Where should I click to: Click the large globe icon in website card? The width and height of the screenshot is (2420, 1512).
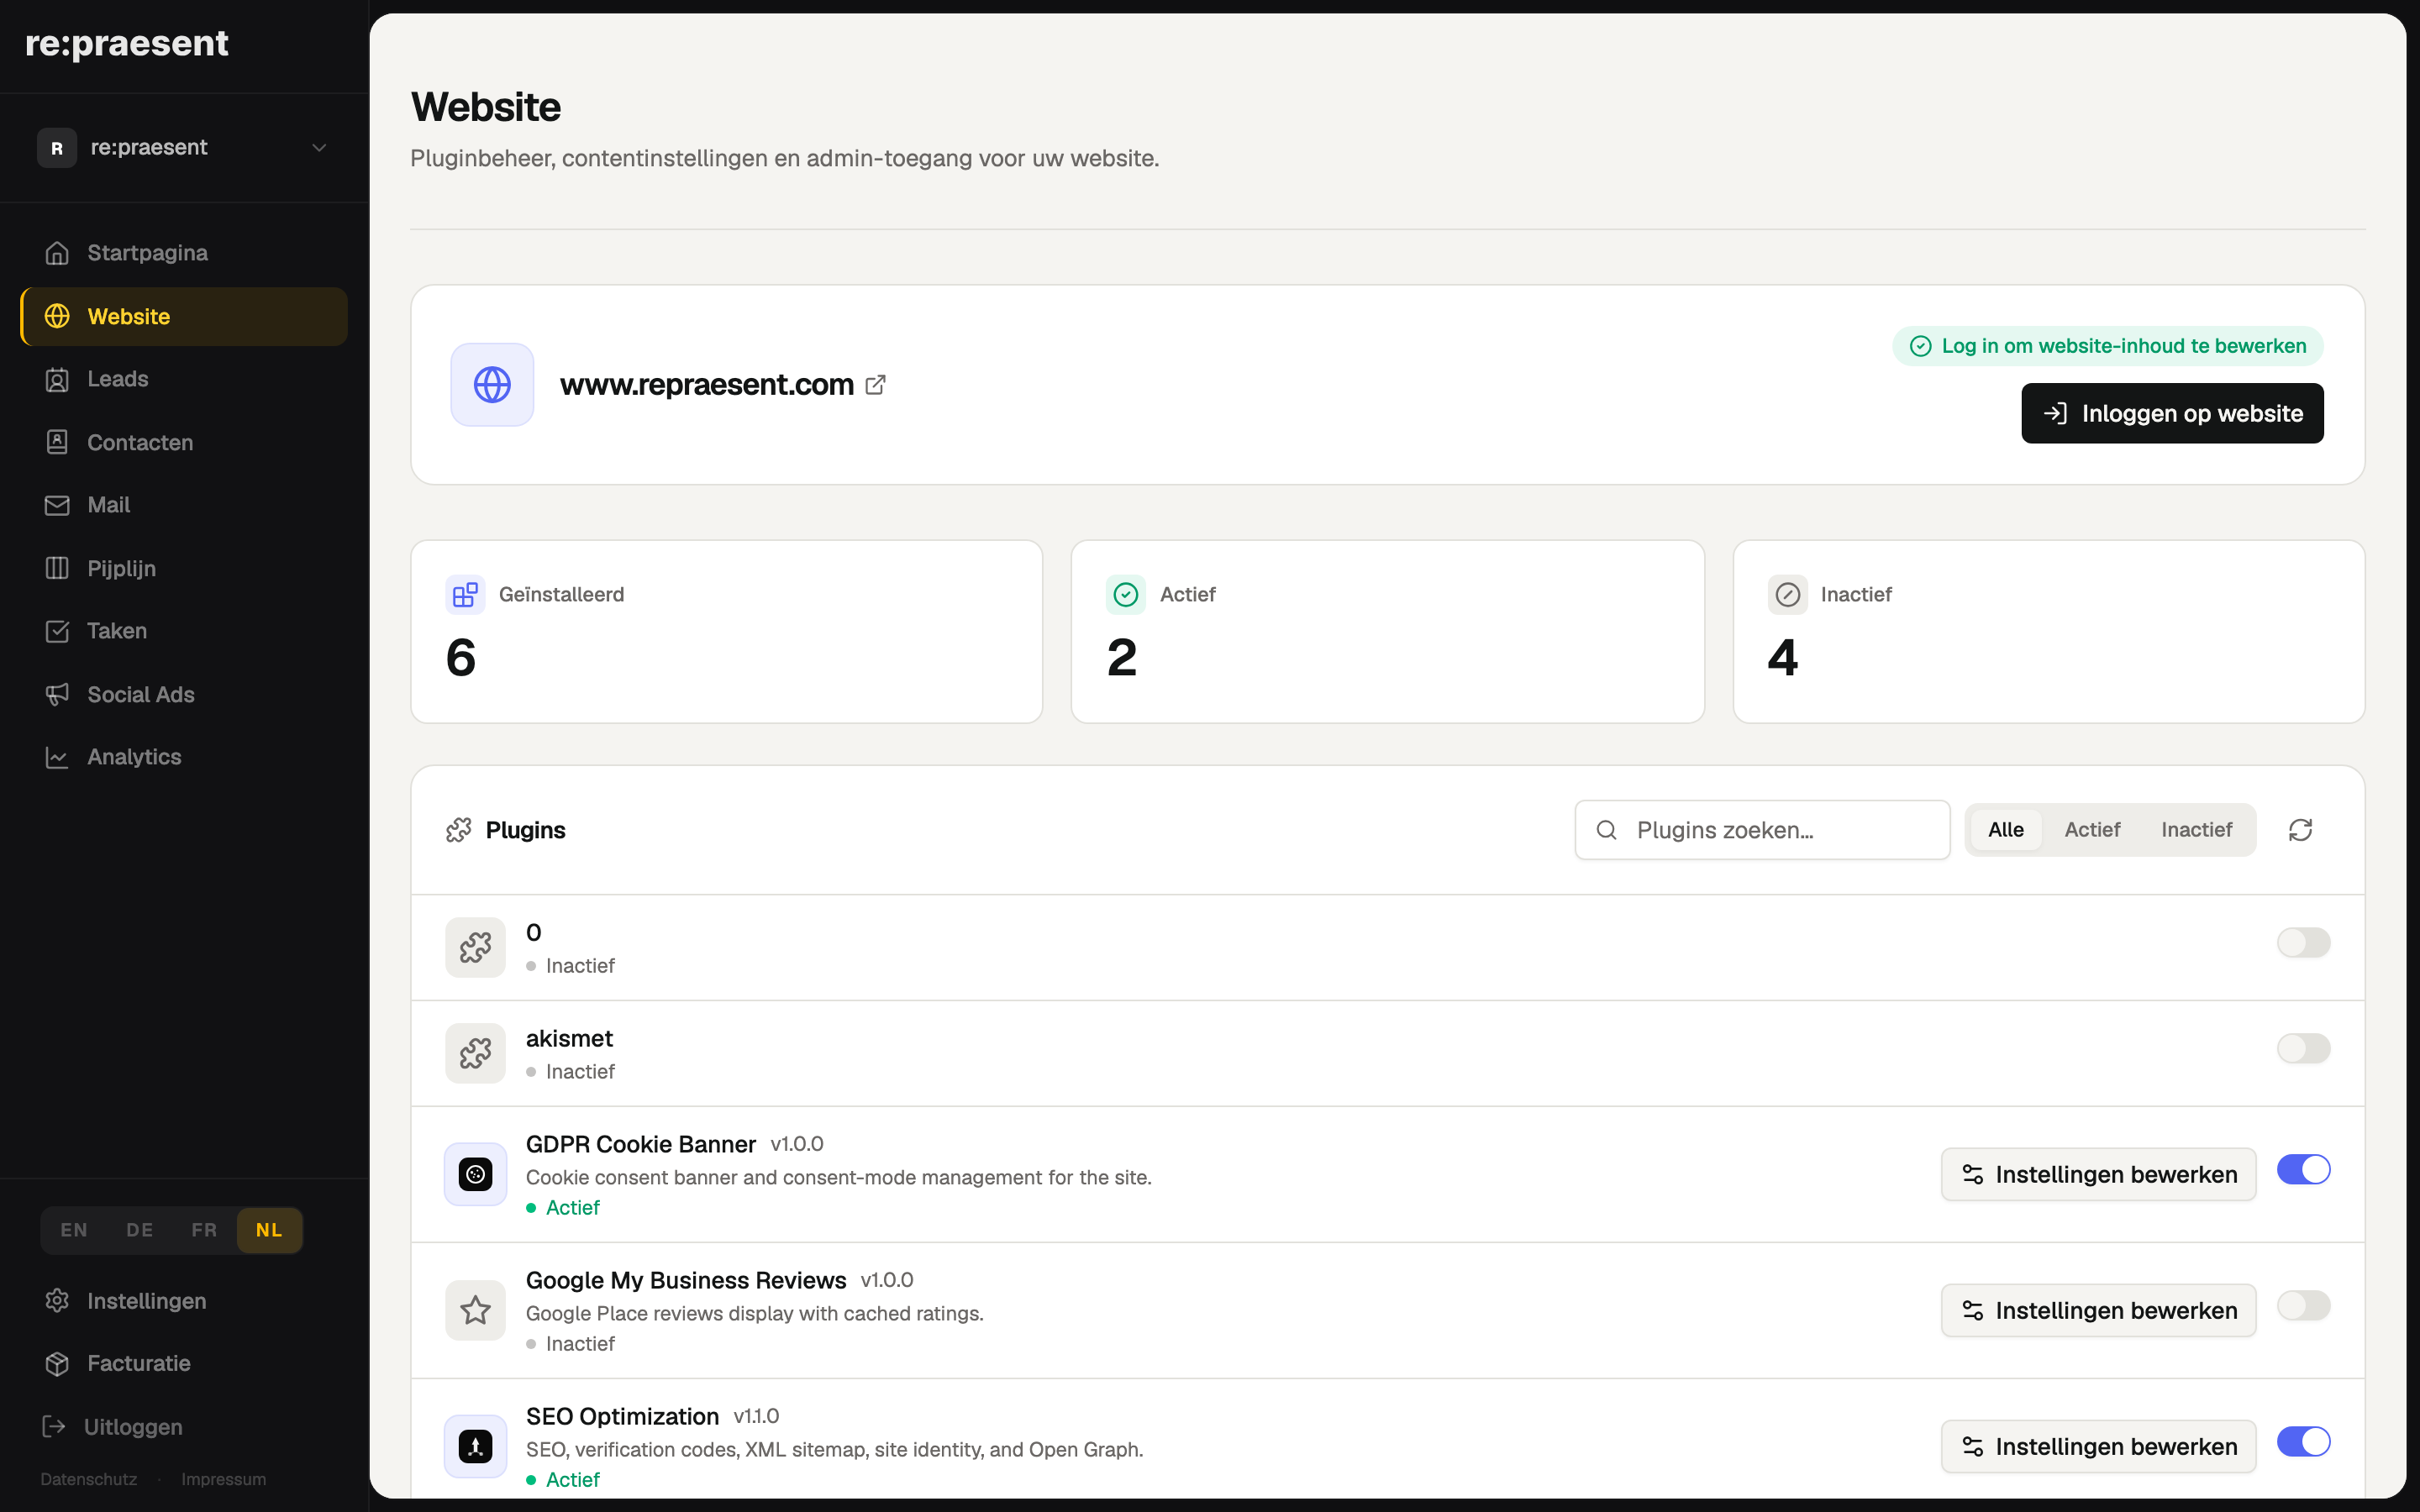492,384
